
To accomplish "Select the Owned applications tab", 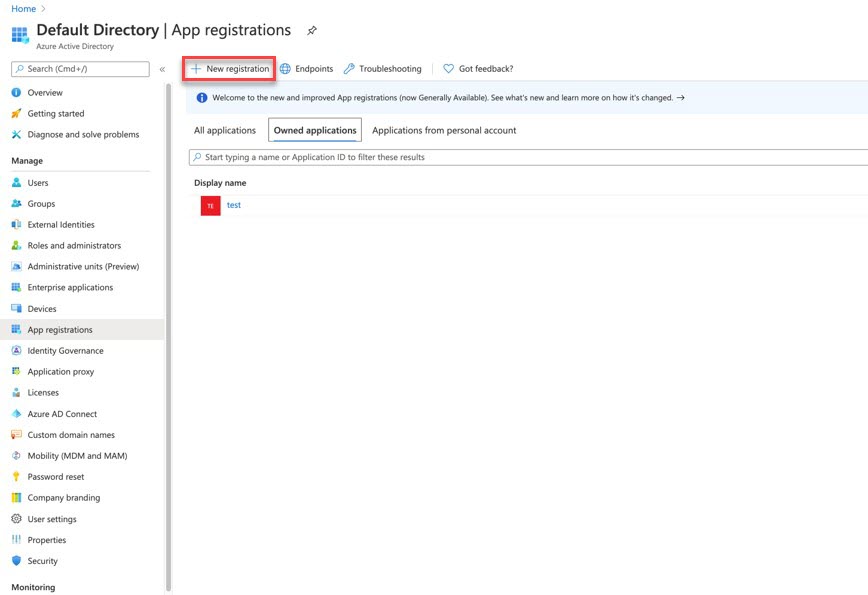I will tap(315, 131).
